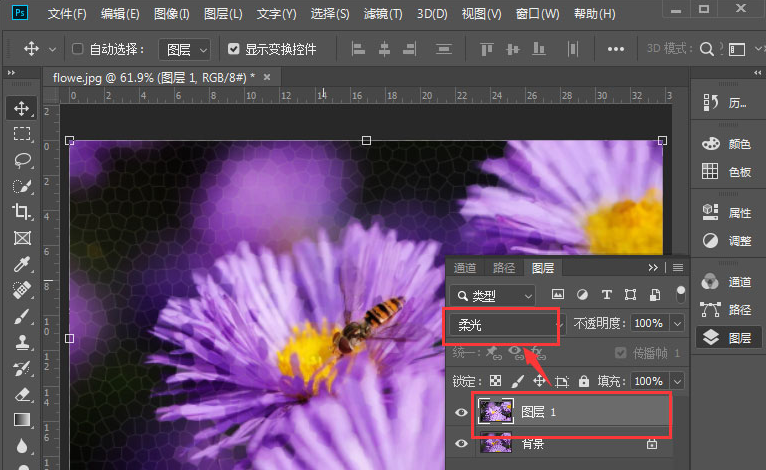Toggle lock position icon

tap(539, 381)
